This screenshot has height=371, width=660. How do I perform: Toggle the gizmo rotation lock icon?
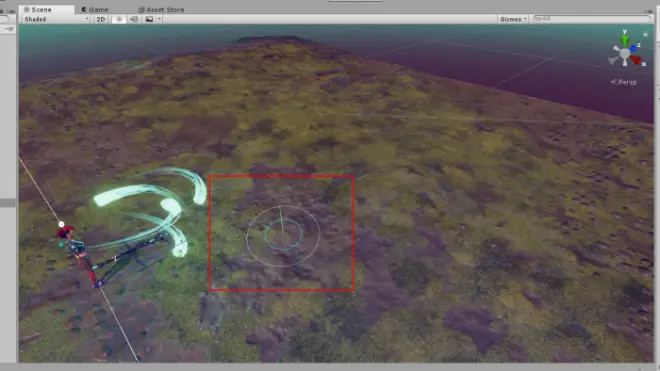(x=645, y=34)
